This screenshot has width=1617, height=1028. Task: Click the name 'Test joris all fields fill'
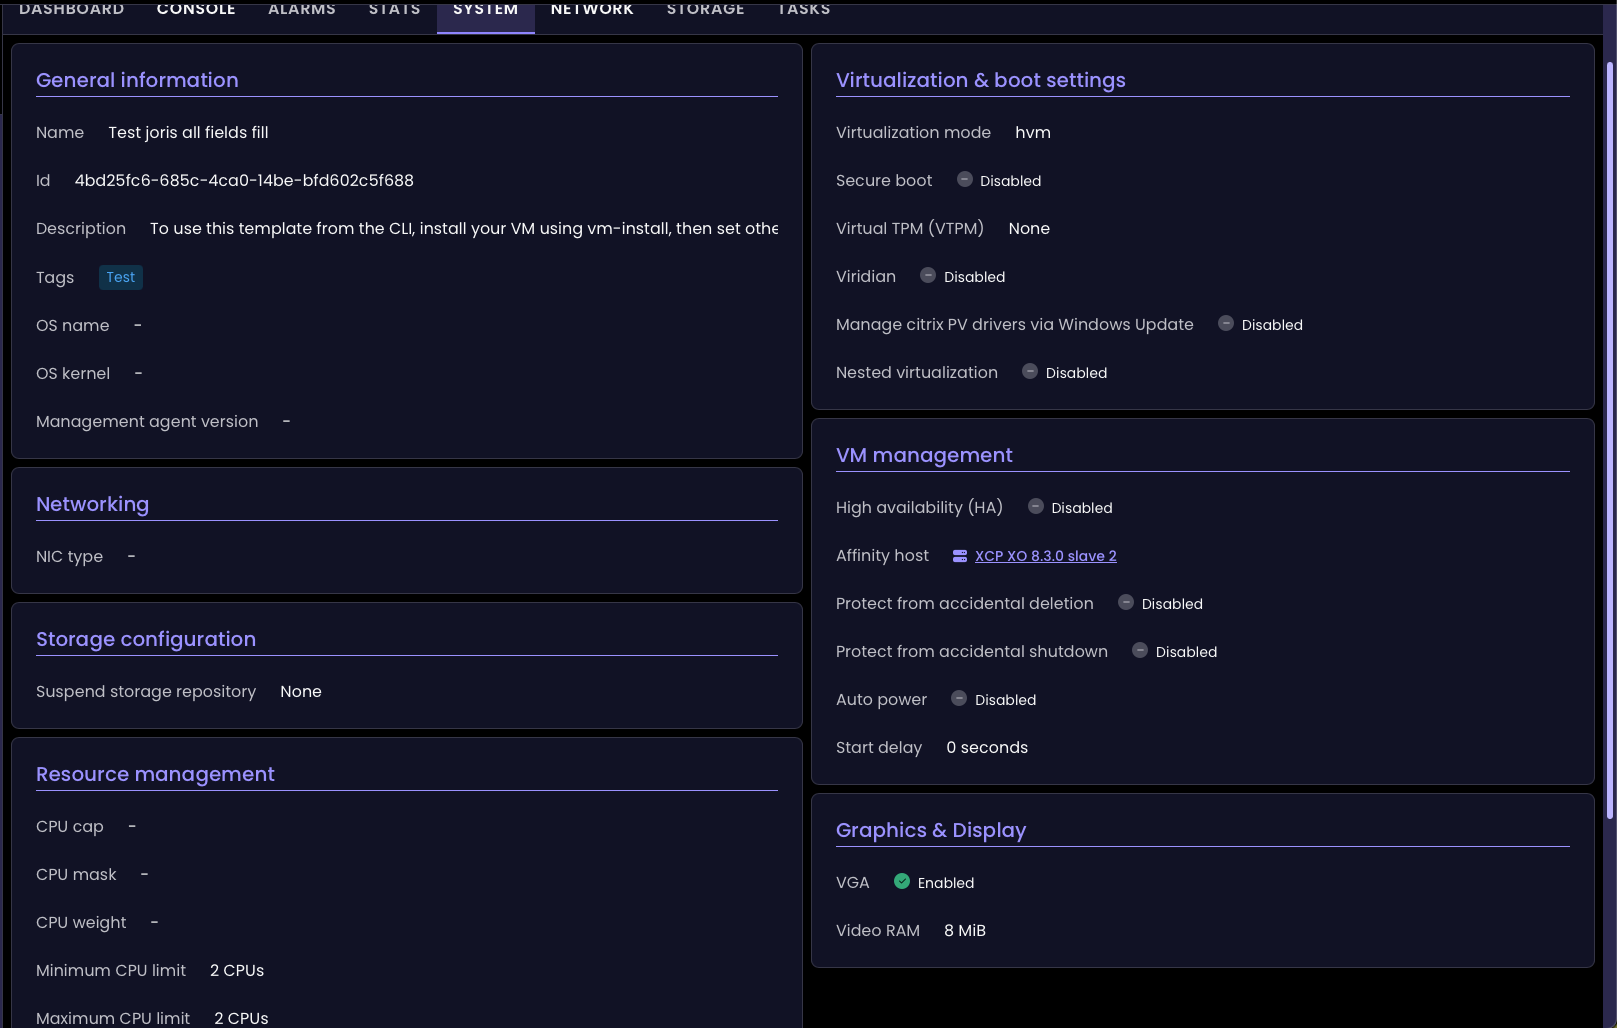(188, 133)
